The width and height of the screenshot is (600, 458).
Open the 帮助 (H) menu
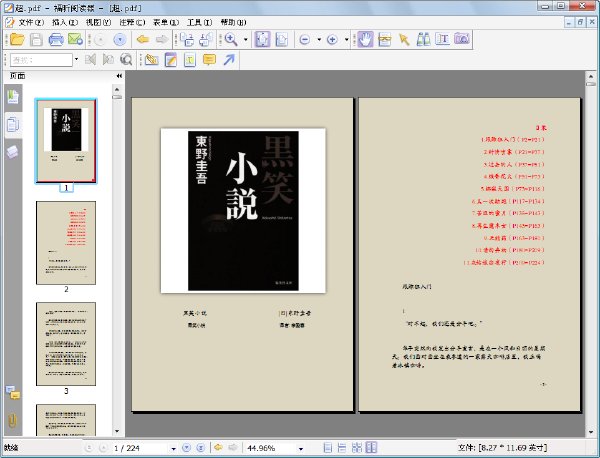(x=233, y=23)
